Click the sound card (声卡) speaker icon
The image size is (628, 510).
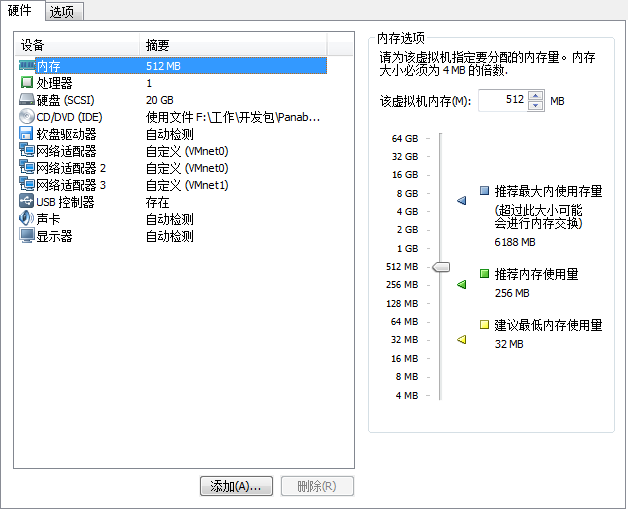point(26,218)
